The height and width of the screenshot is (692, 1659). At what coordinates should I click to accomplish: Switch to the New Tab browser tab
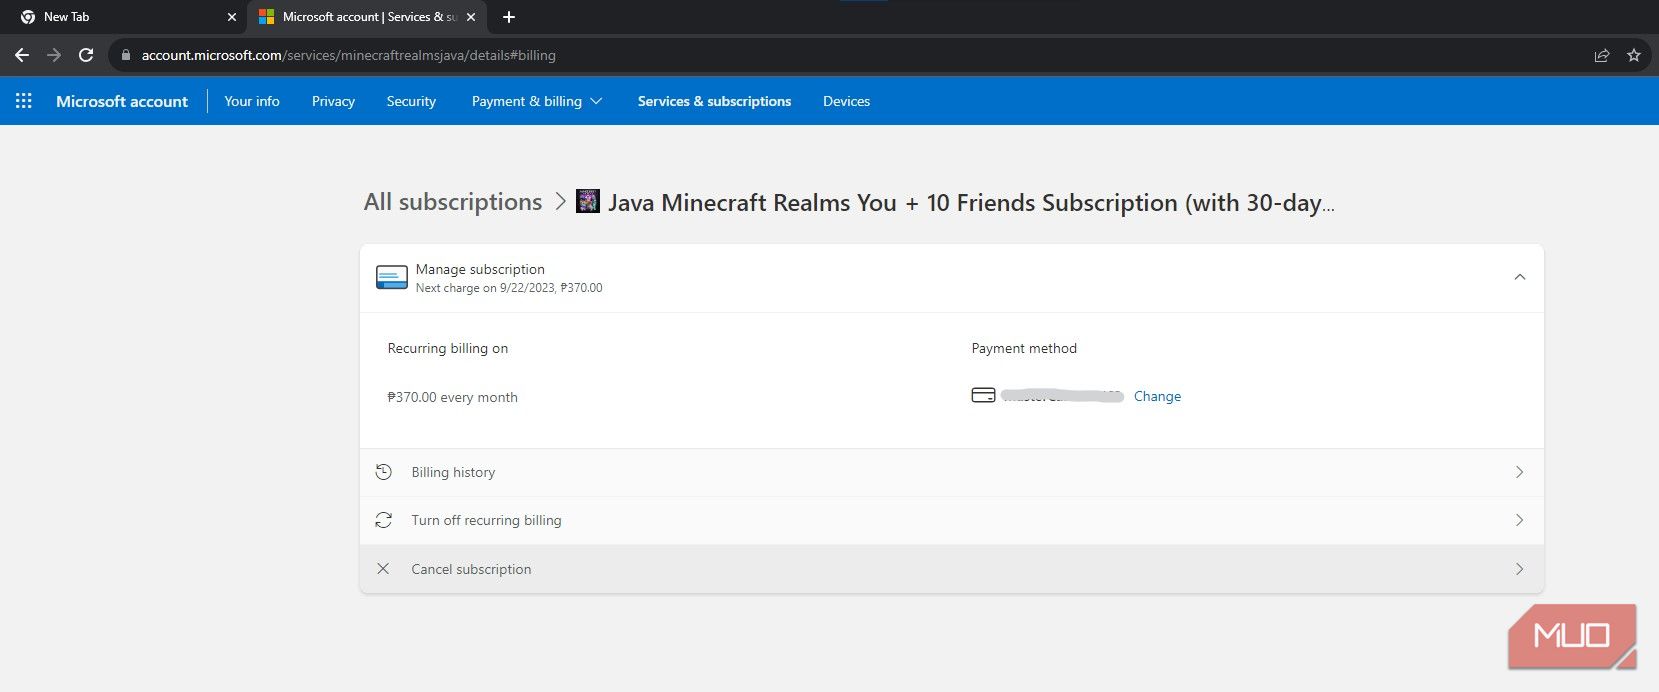[67, 17]
